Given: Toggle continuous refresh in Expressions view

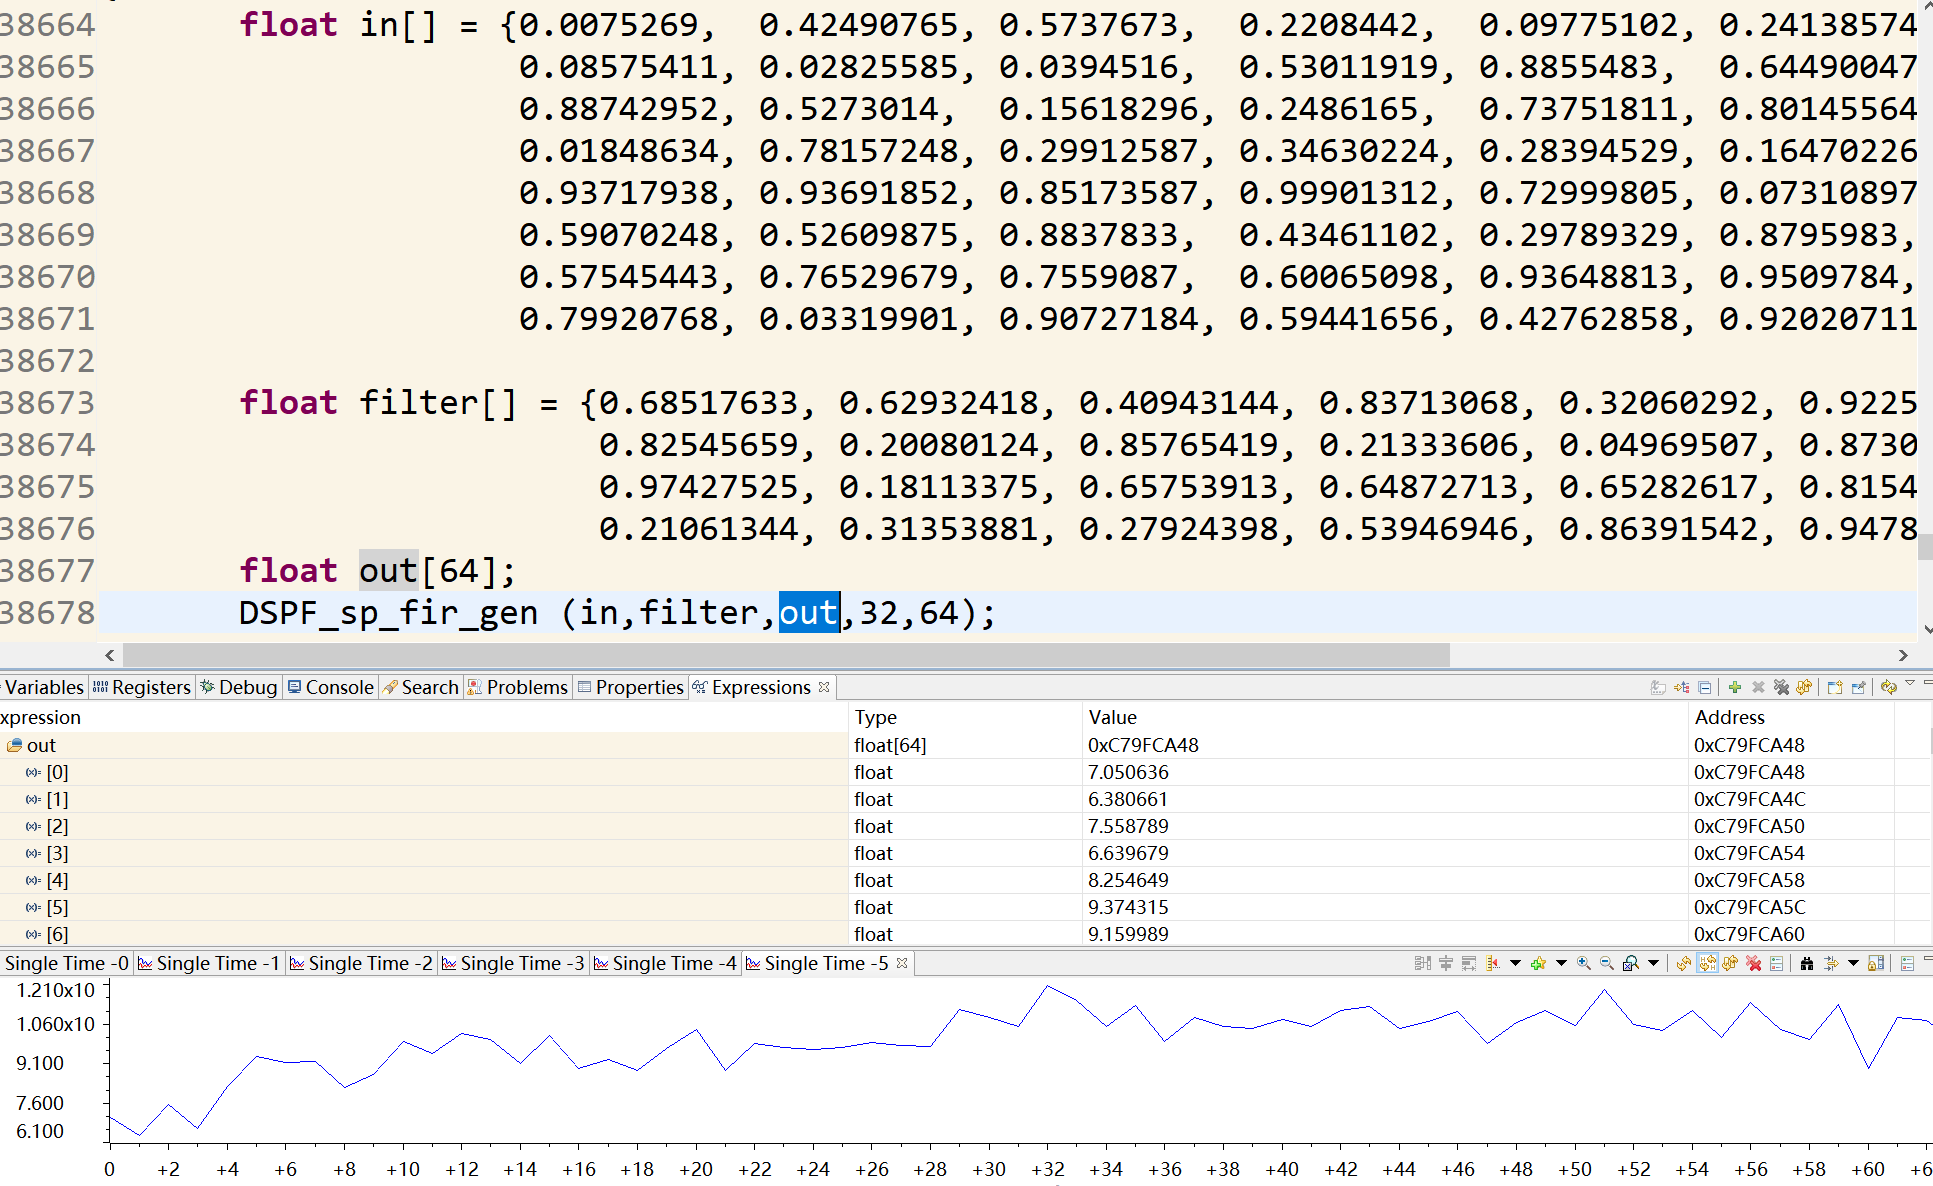Looking at the screenshot, I should click(1804, 687).
